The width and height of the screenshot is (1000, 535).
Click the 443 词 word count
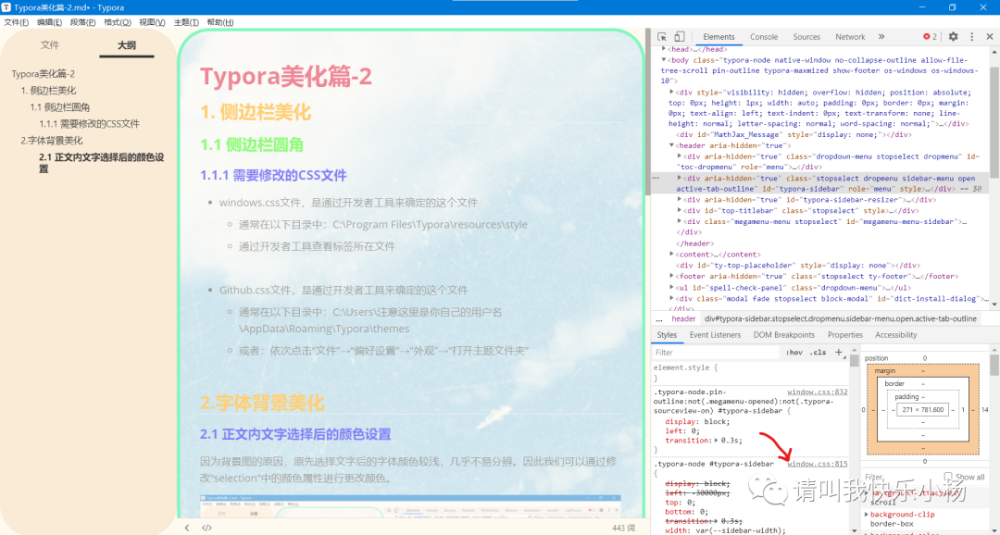pyautogui.click(x=624, y=527)
